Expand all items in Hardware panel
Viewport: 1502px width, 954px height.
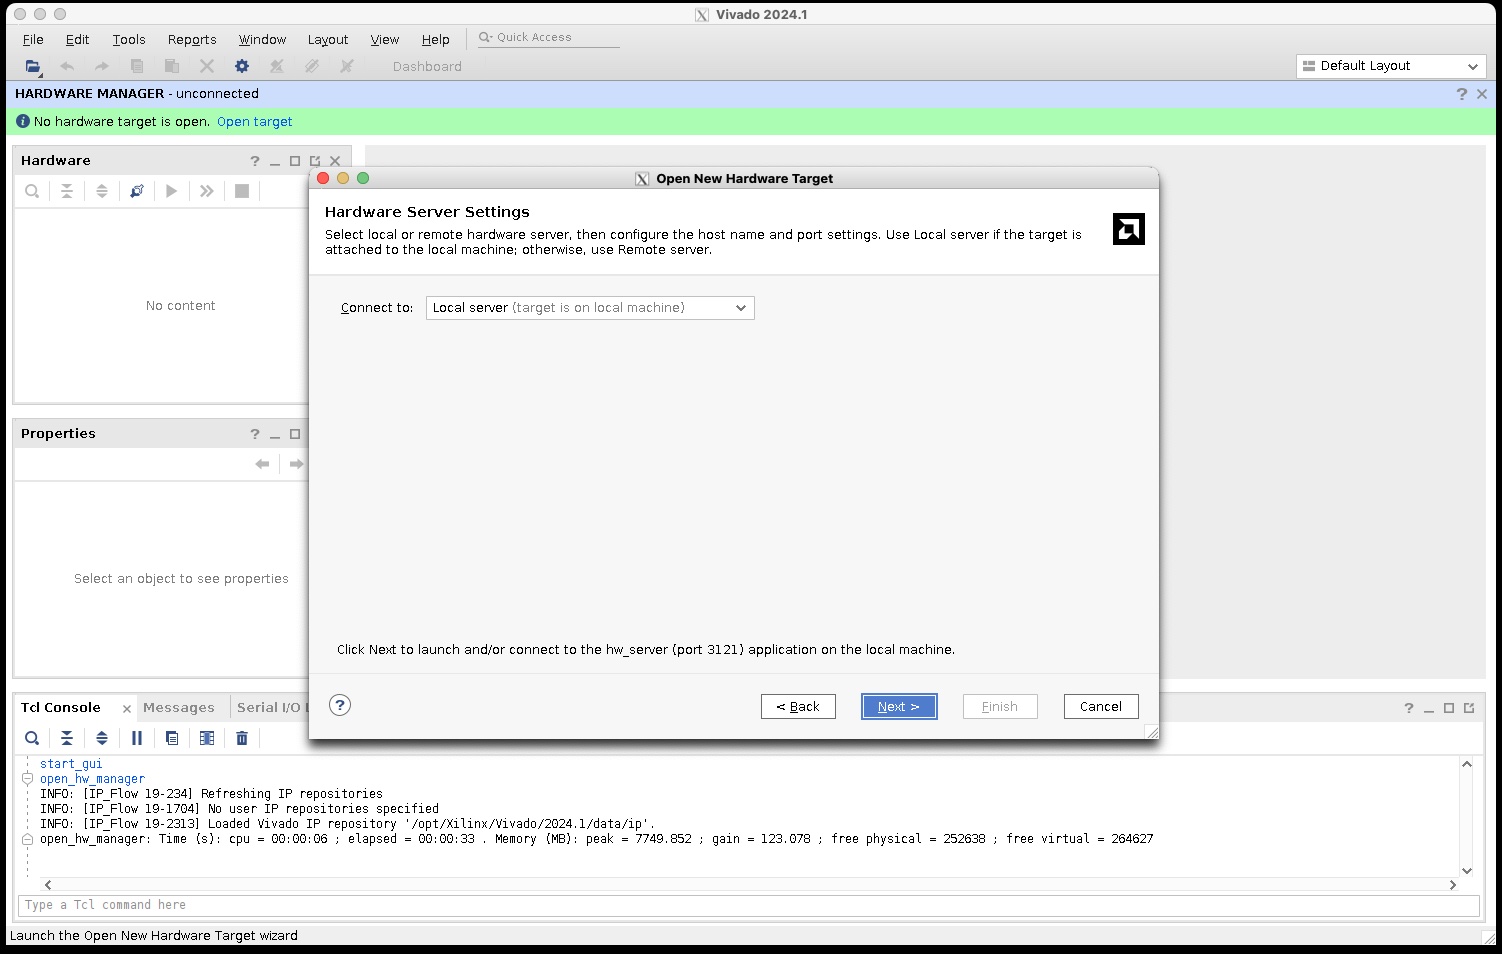point(102,191)
